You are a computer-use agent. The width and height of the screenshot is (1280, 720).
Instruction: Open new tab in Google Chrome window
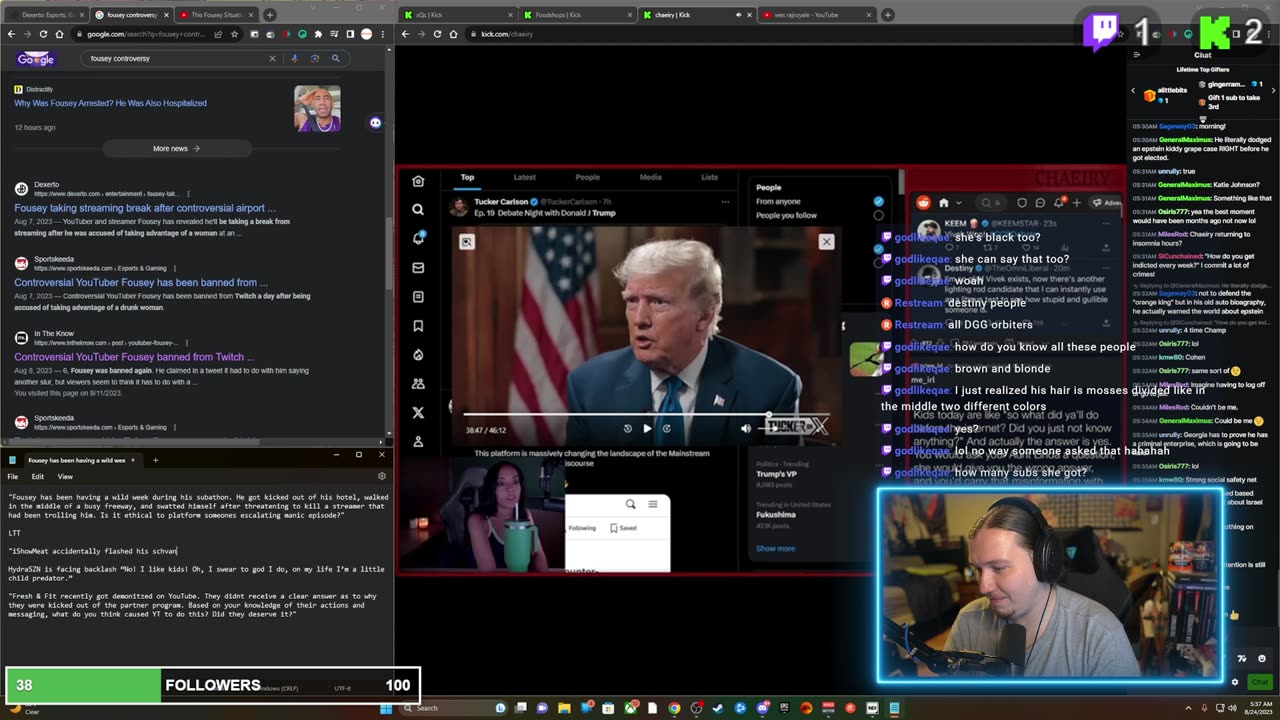pyautogui.click(x=270, y=15)
